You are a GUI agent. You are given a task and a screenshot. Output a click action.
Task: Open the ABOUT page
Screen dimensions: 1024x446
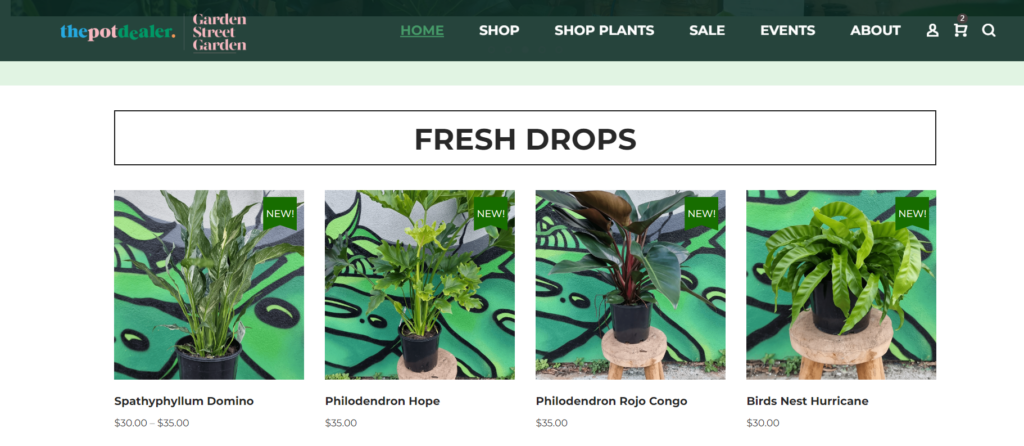point(875,31)
